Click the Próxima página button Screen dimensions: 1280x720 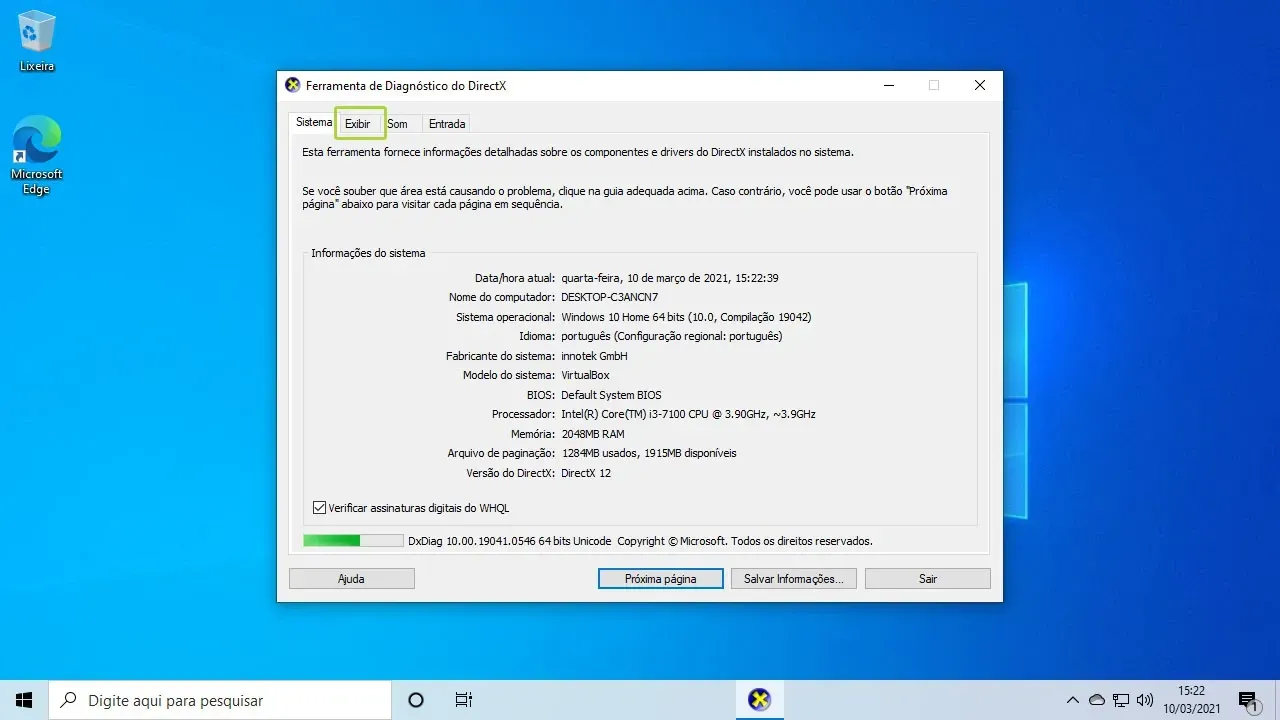click(x=661, y=578)
